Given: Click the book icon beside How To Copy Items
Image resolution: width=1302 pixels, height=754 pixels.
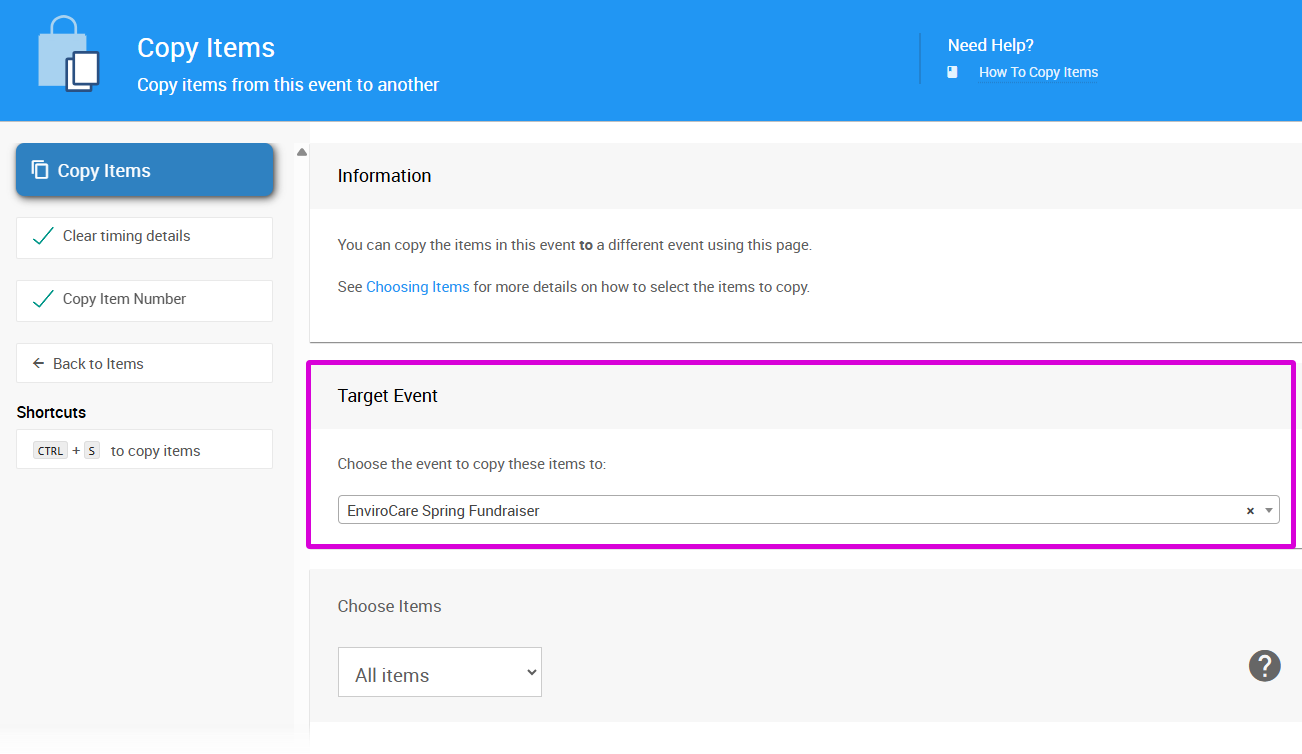Looking at the screenshot, I should pos(952,72).
